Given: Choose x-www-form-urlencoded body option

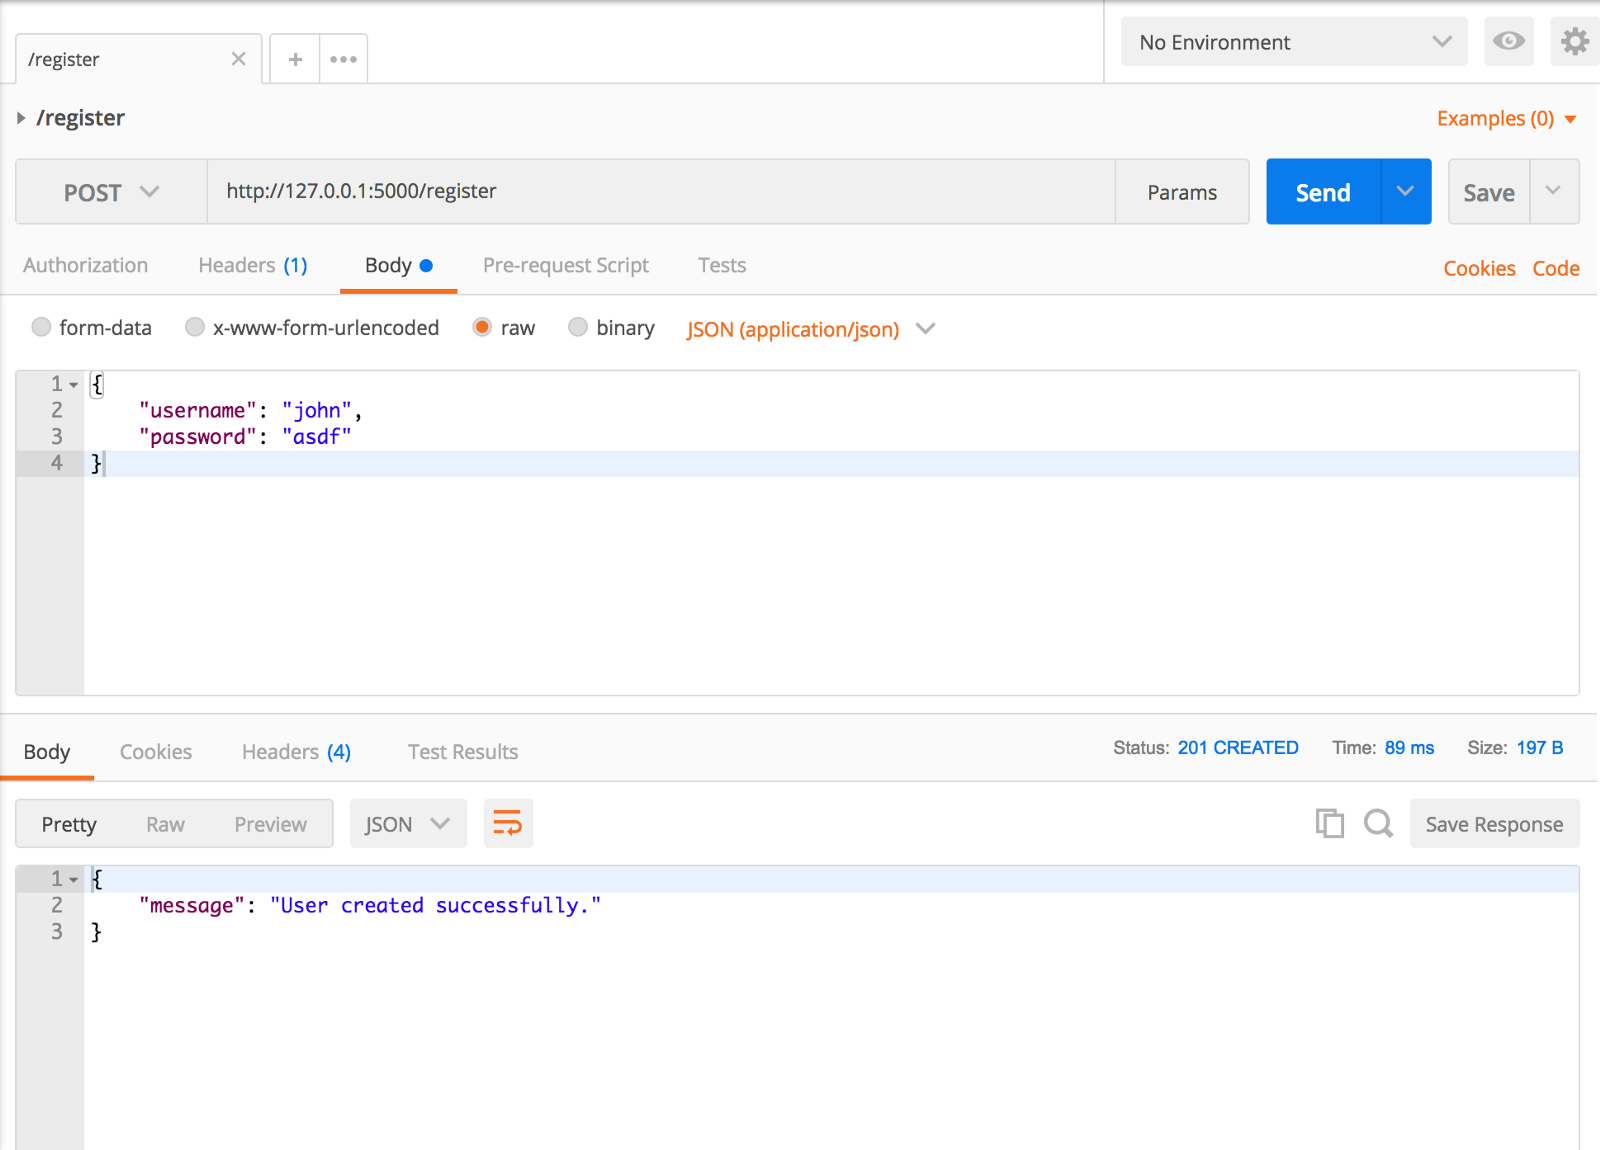Looking at the screenshot, I should click(195, 327).
